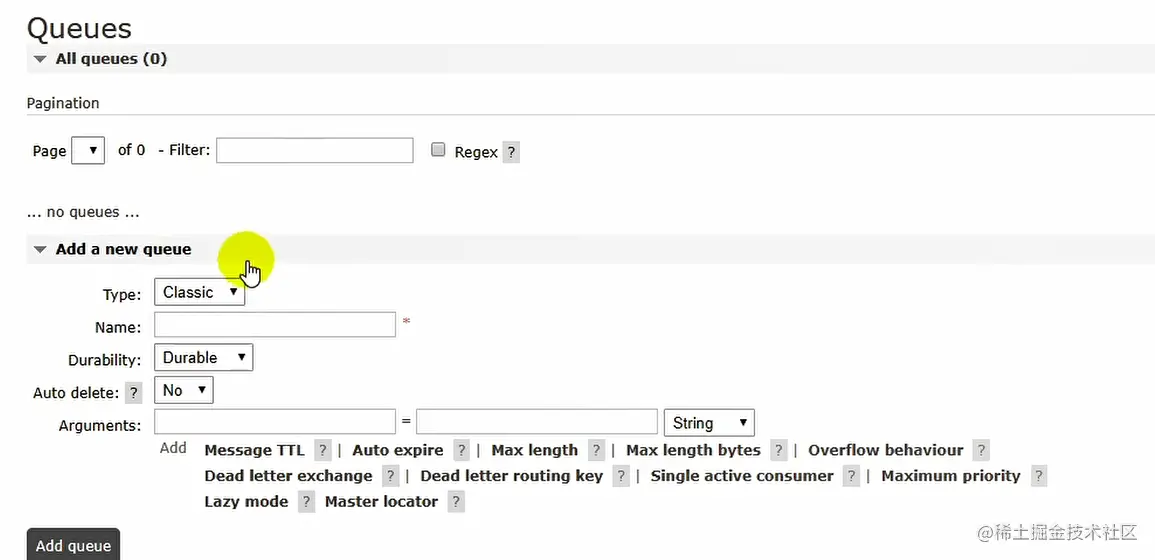
Task: Show help for Dead letter routing key
Action: (x=621, y=476)
